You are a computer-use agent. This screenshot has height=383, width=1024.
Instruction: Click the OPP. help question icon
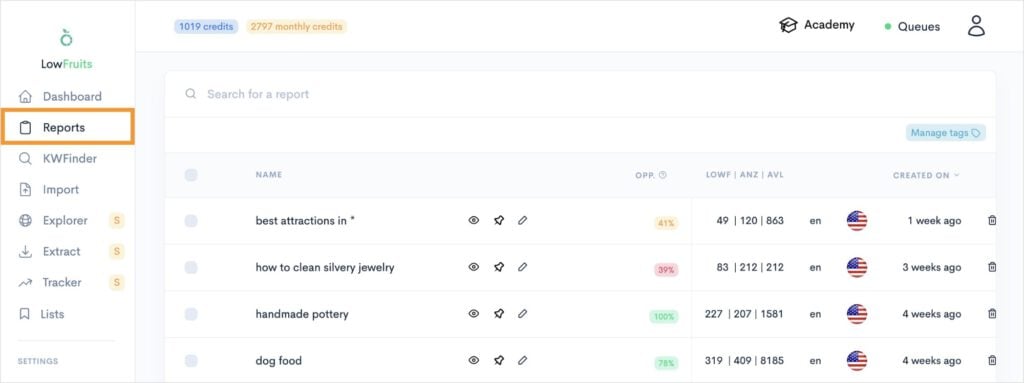pyautogui.click(x=663, y=175)
